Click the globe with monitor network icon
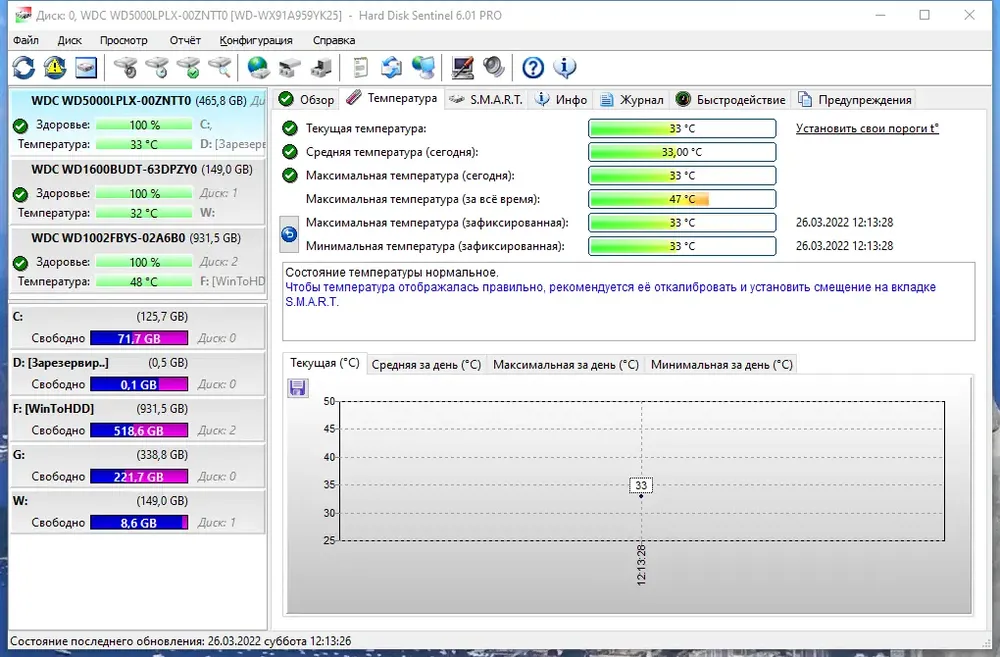This screenshot has height=657, width=1000. [x=423, y=67]
